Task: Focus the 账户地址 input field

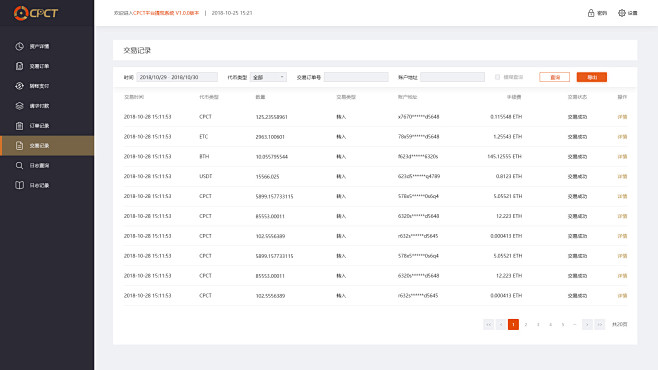Action: coord(452,77)
